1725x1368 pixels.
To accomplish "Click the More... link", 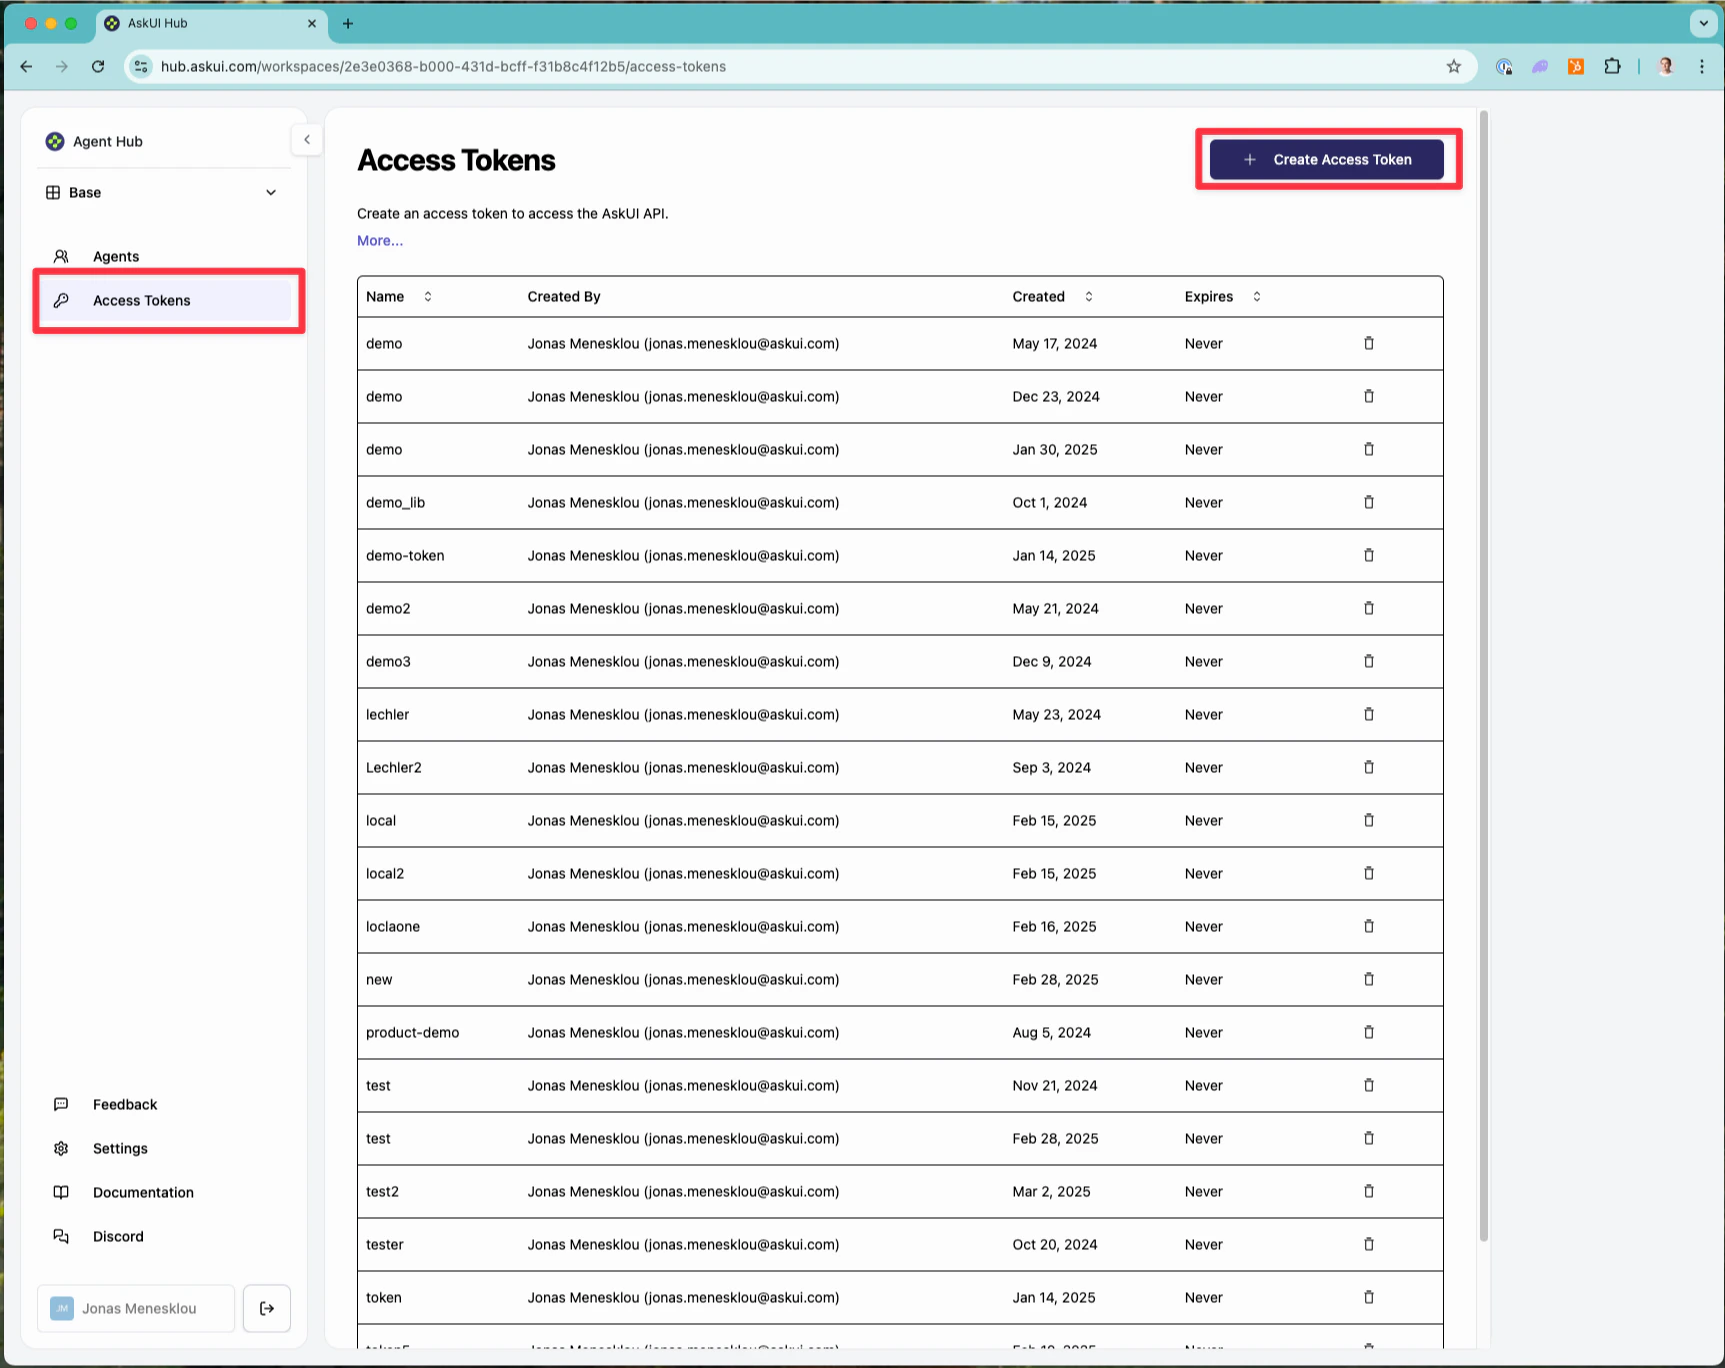I will [380, 241].
